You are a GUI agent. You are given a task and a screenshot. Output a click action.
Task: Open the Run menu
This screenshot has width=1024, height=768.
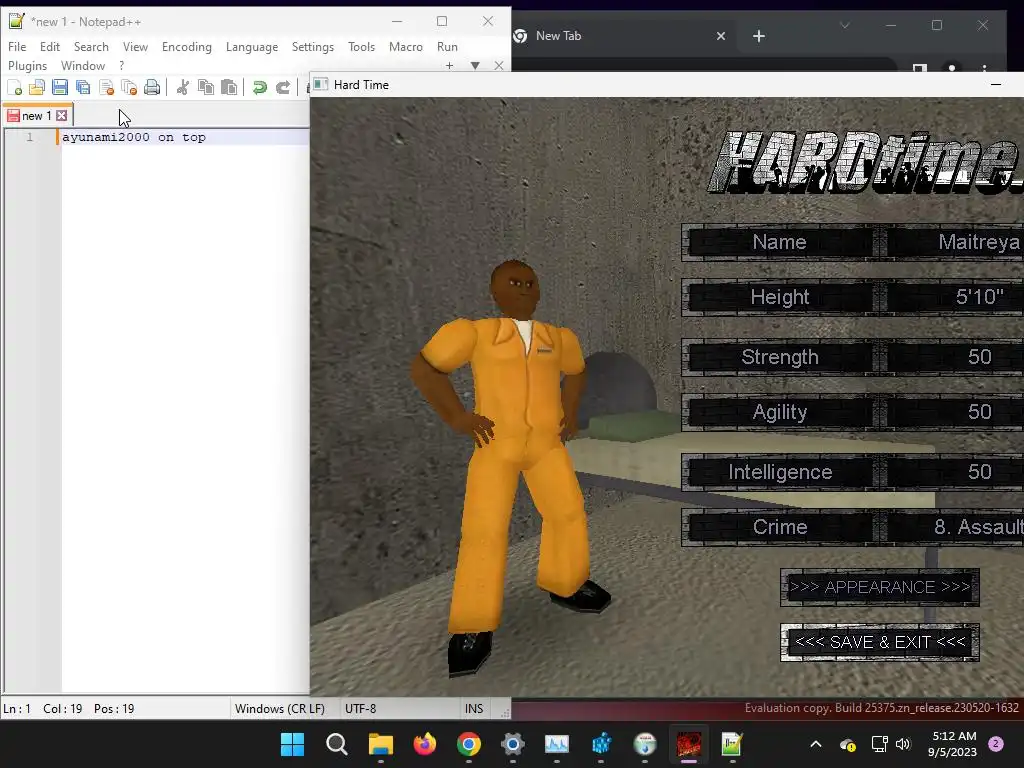tap(447, 47)
